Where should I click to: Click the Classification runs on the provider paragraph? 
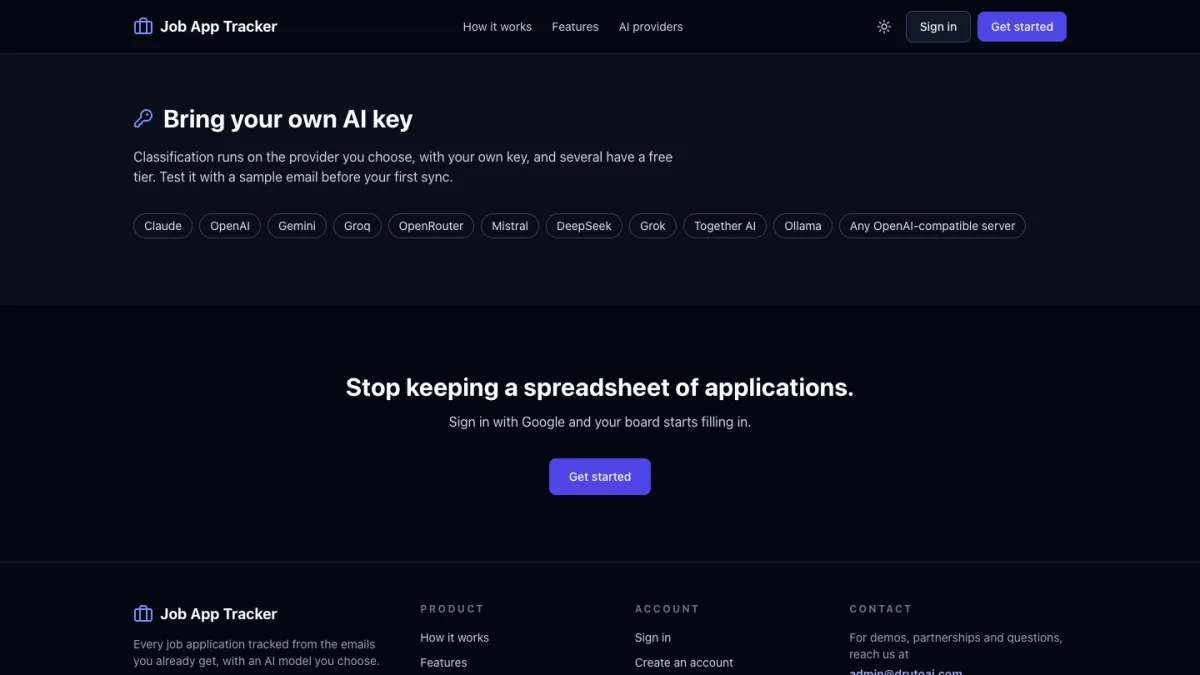pos(403,167)
